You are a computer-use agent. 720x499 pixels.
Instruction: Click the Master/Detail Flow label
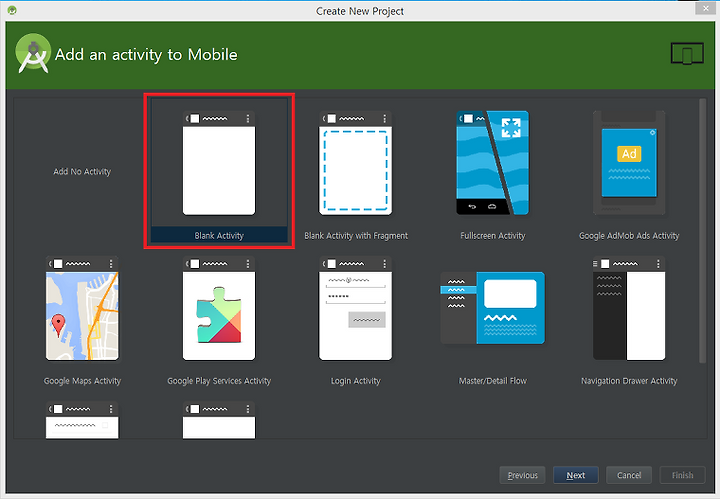pyautogui.click(x=493, y=381)
